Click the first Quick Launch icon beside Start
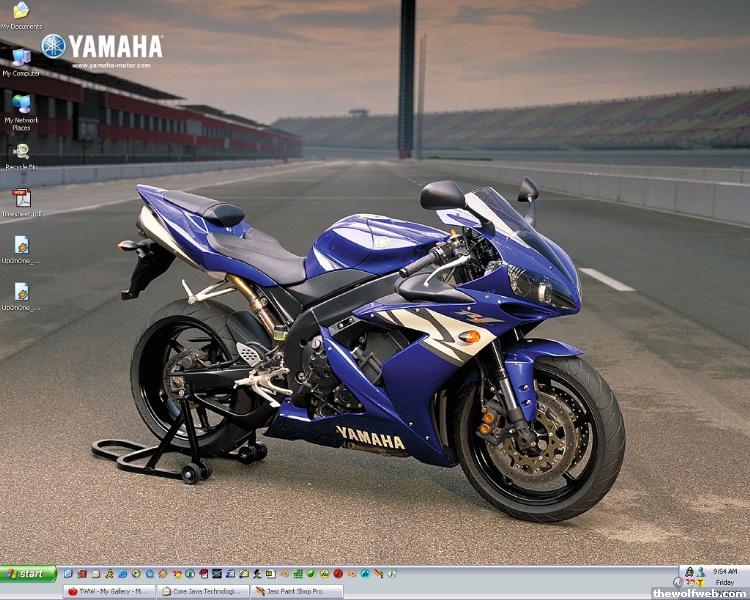 coord(68,574)
